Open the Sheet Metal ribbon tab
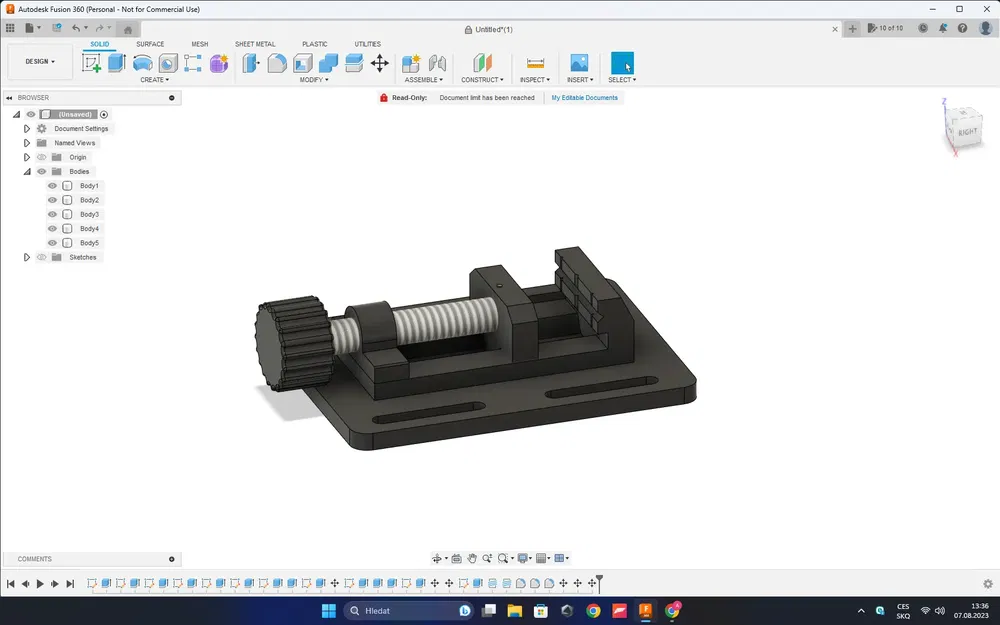 point(256,44)
